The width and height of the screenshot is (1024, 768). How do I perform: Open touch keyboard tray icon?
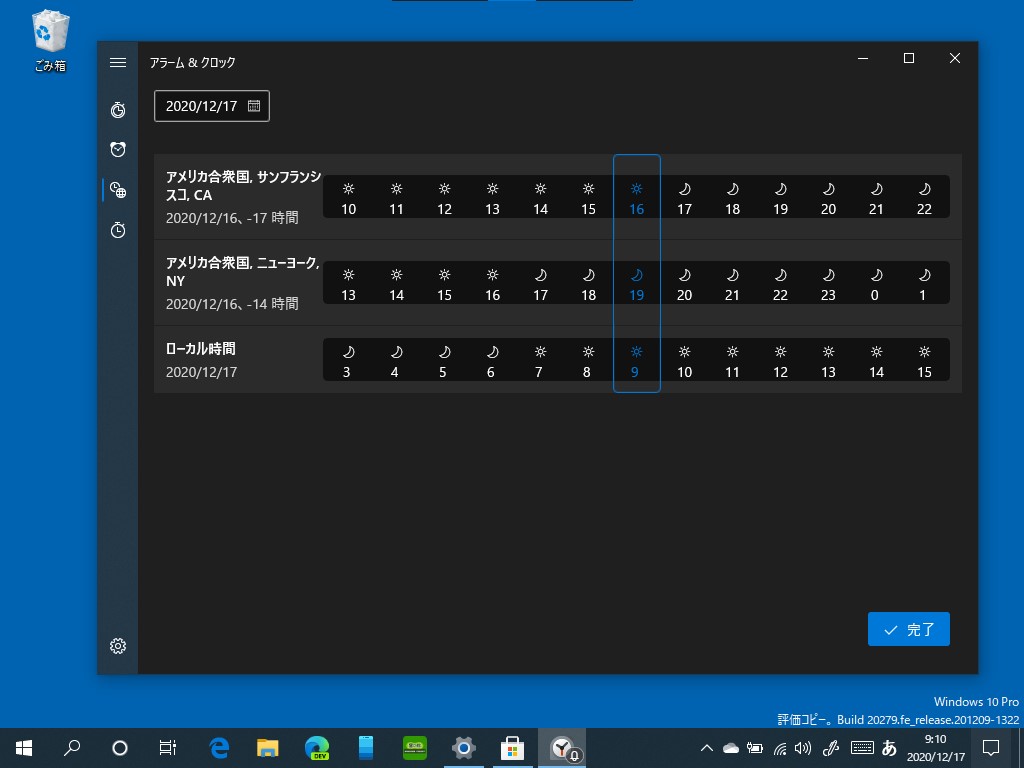tap(862, 748)
